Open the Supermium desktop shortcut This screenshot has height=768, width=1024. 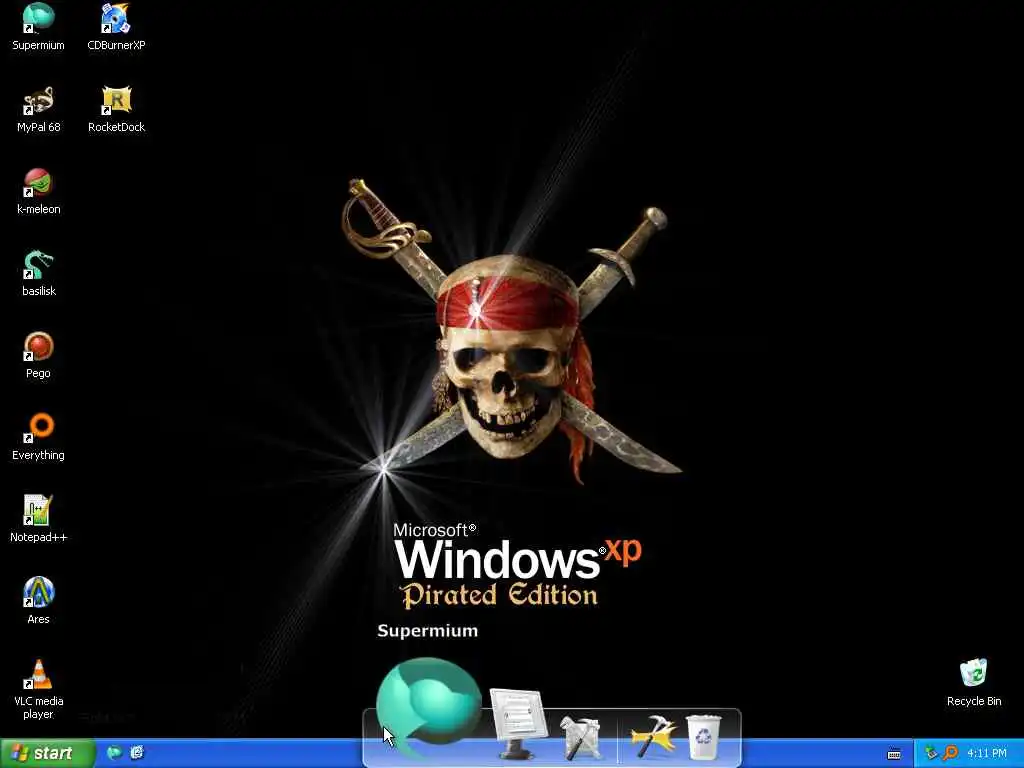(x=39, y=26)
